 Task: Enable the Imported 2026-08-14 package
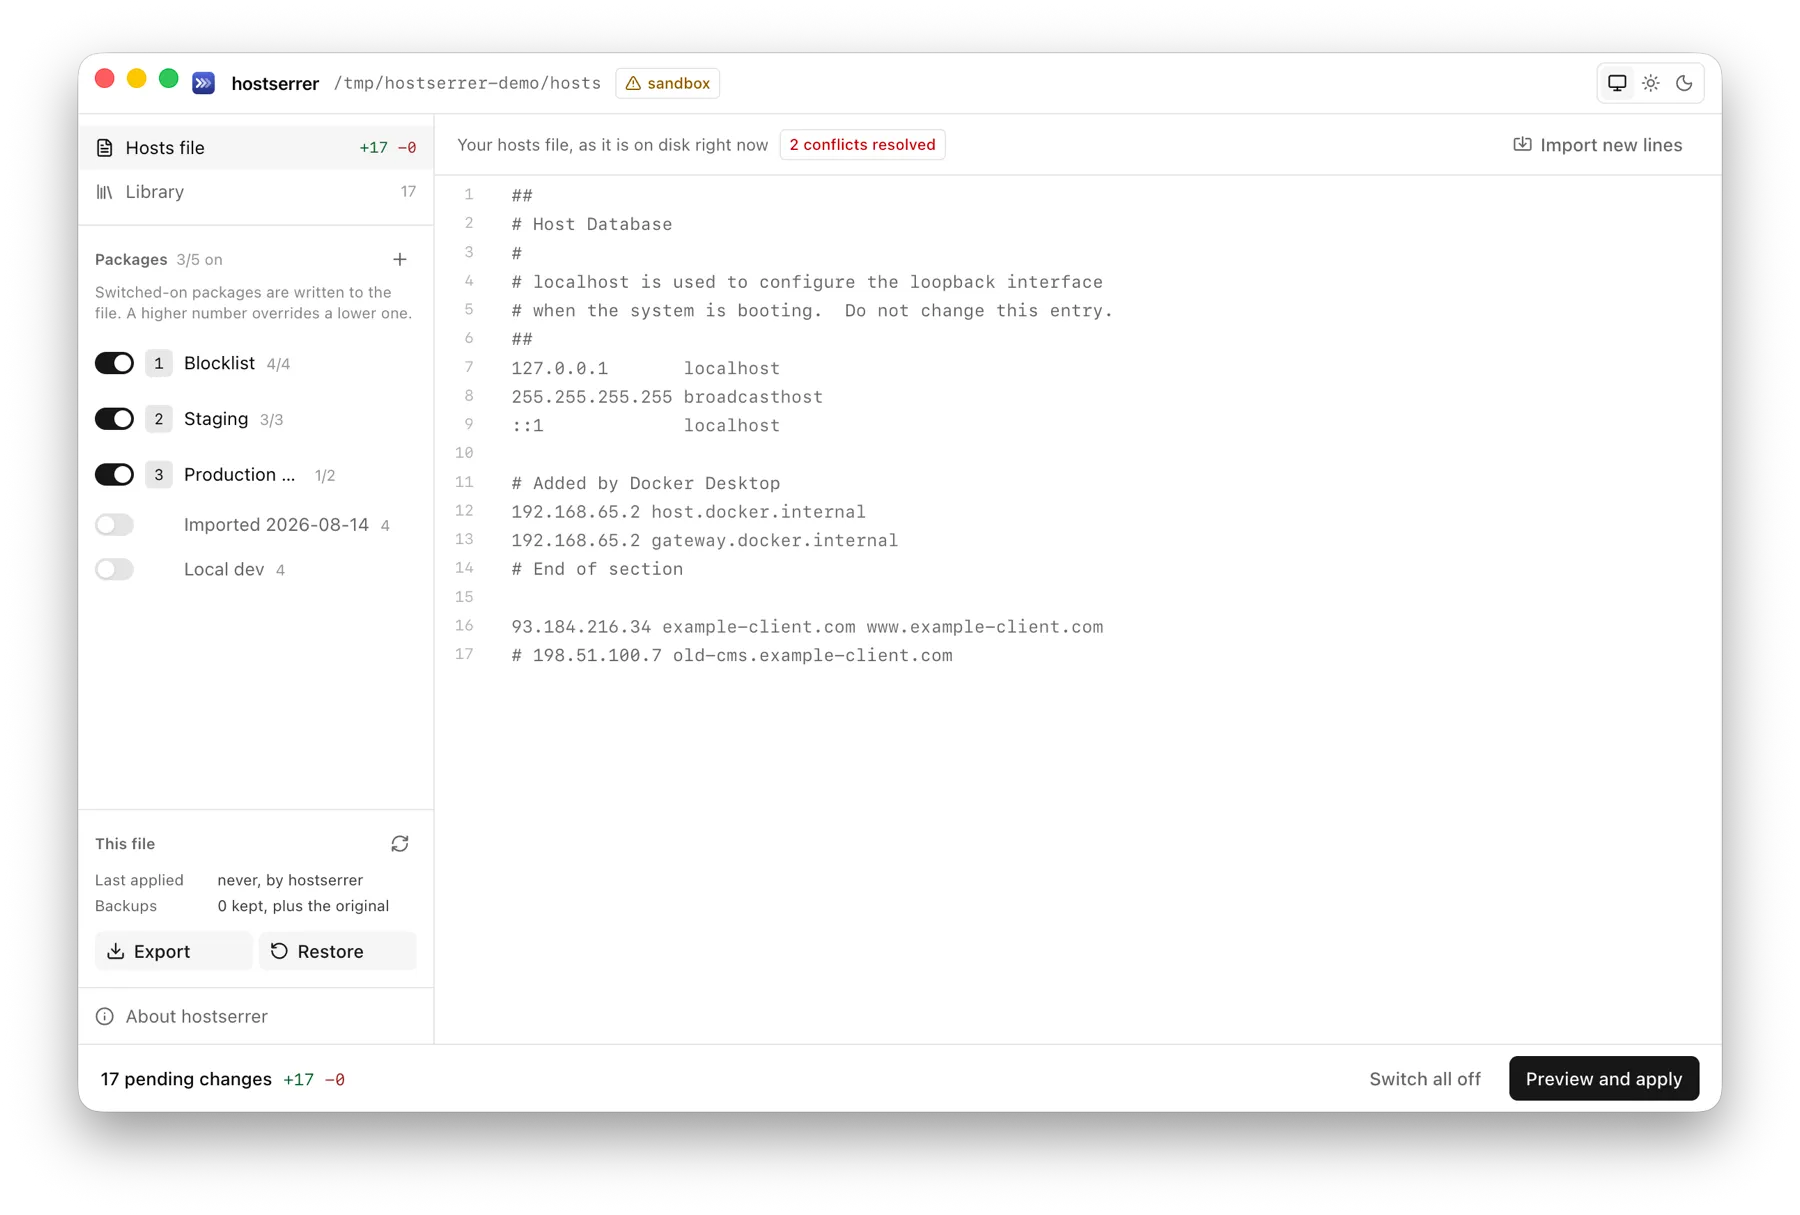115,525
